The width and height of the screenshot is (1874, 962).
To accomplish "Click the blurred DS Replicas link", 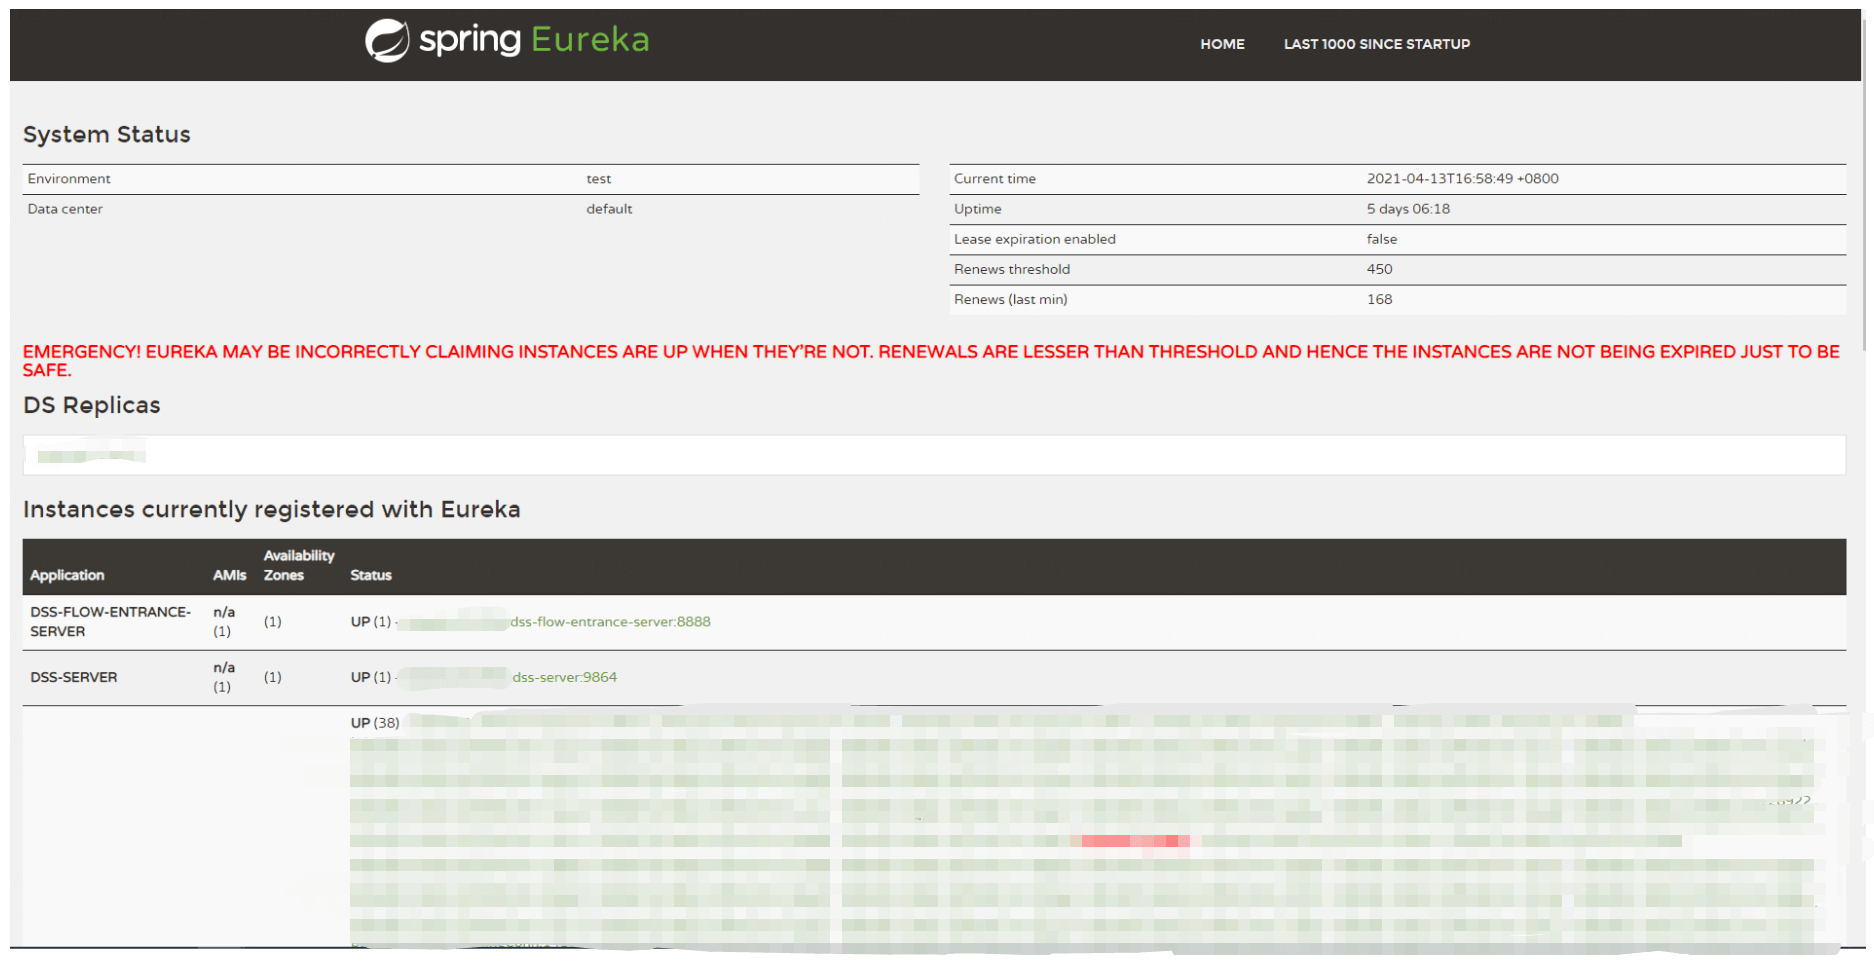I will [91, 456].
